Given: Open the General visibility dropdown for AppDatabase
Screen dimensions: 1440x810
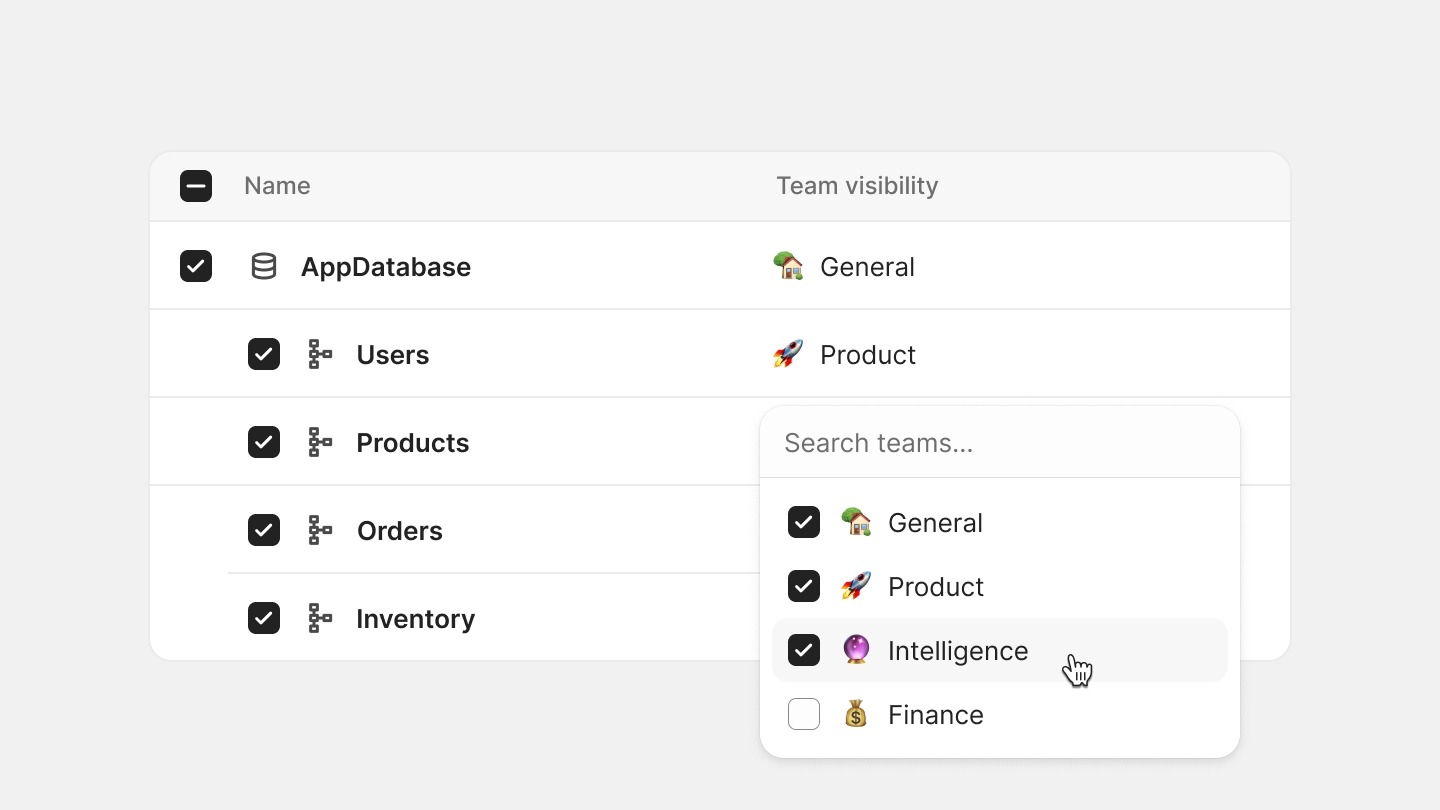Looking at the screenshot, I should click(866, 267).
